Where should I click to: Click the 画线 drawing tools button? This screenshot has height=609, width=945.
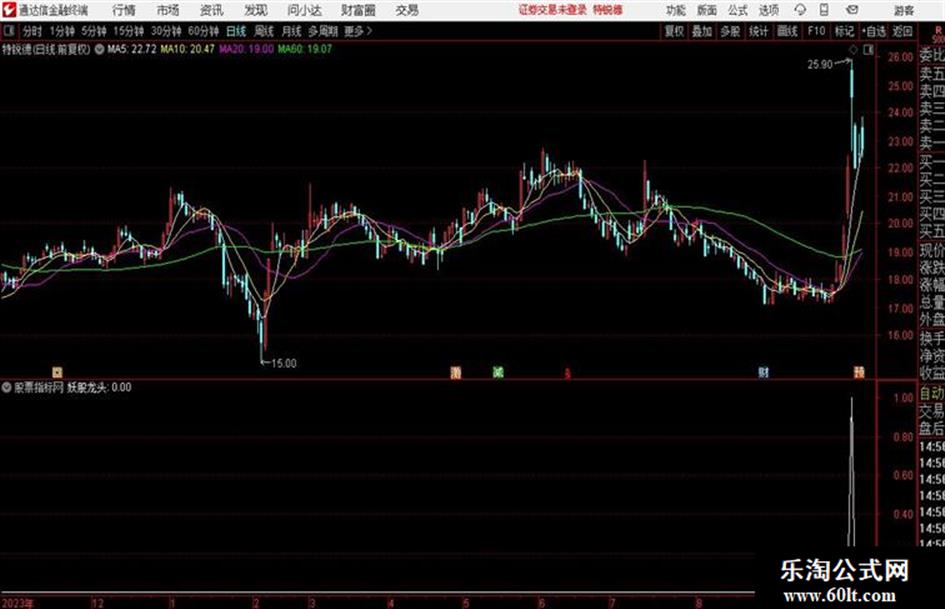787,31
